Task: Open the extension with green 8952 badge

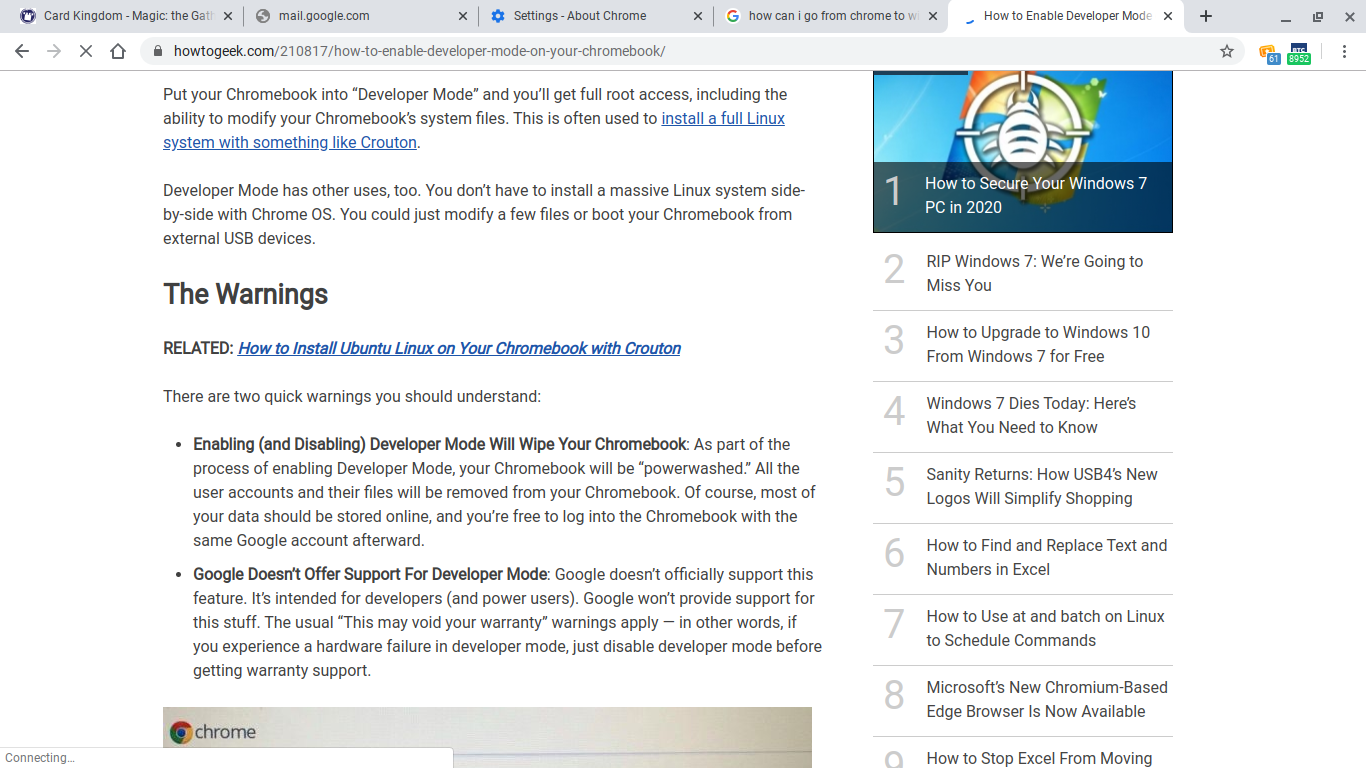Action: tap(1298, 53)
